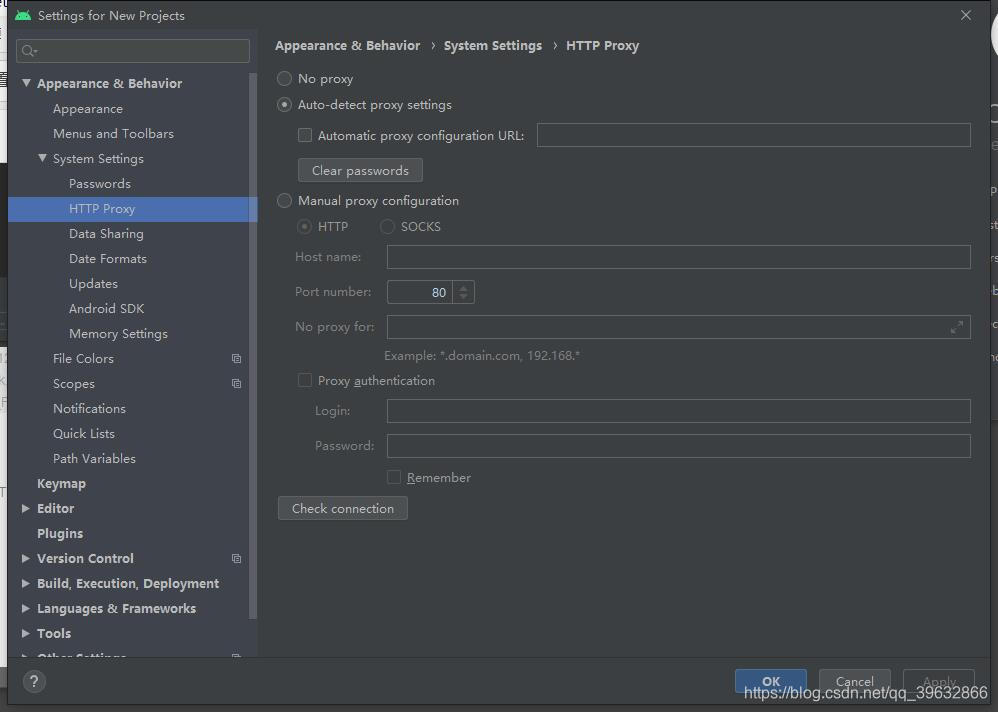Choose the SOCKS proxy type radio

pyautogui.click(x=387, y=227)
